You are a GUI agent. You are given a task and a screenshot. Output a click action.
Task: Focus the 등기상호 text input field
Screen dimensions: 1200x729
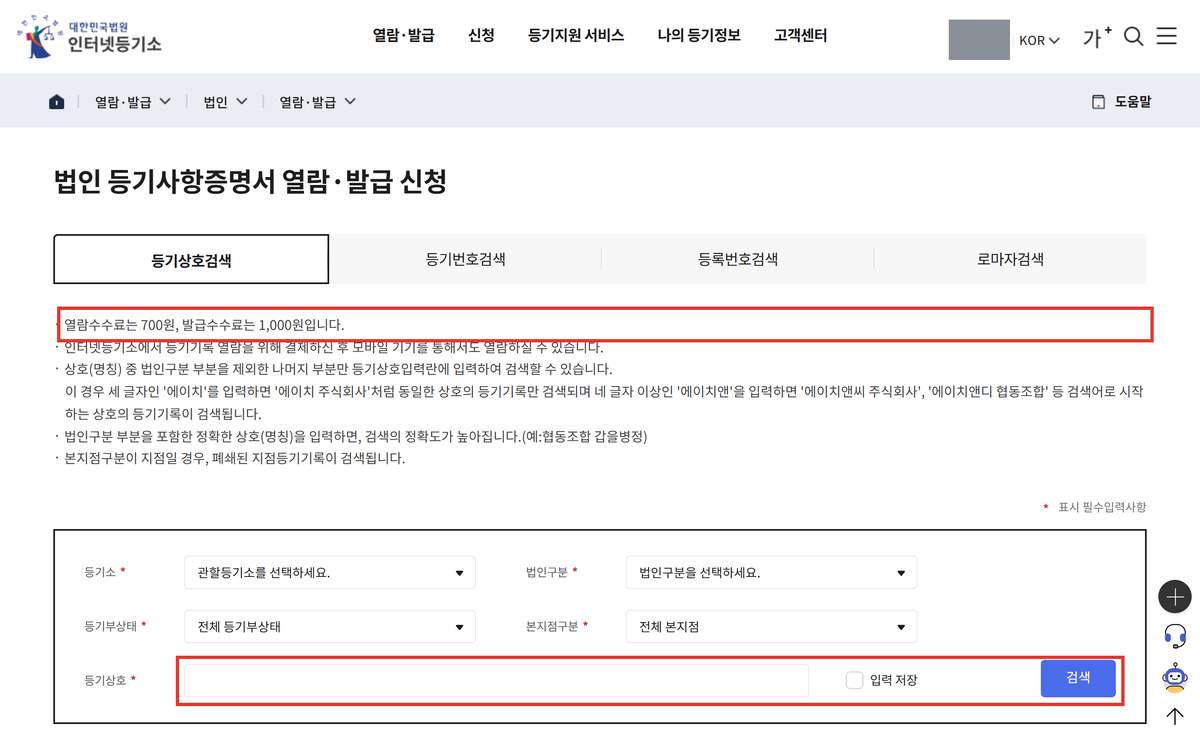(x=496, y=680)
